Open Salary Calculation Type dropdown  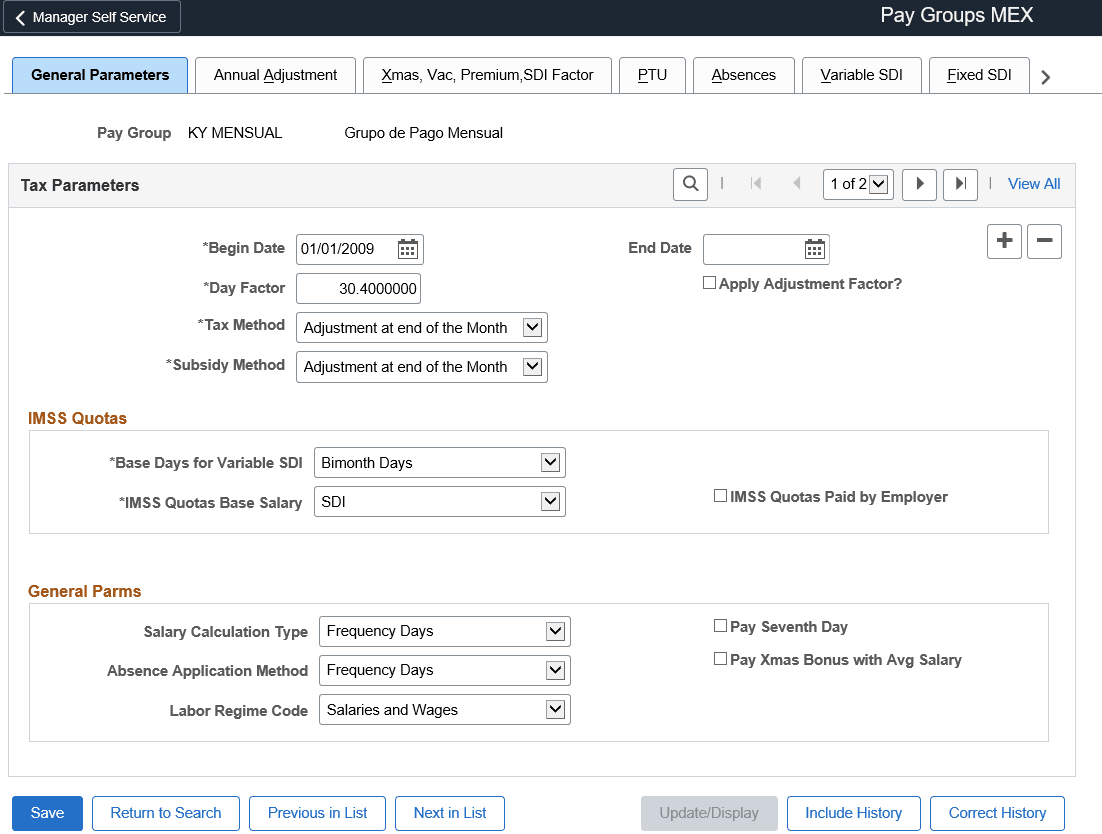coord(445,631)
